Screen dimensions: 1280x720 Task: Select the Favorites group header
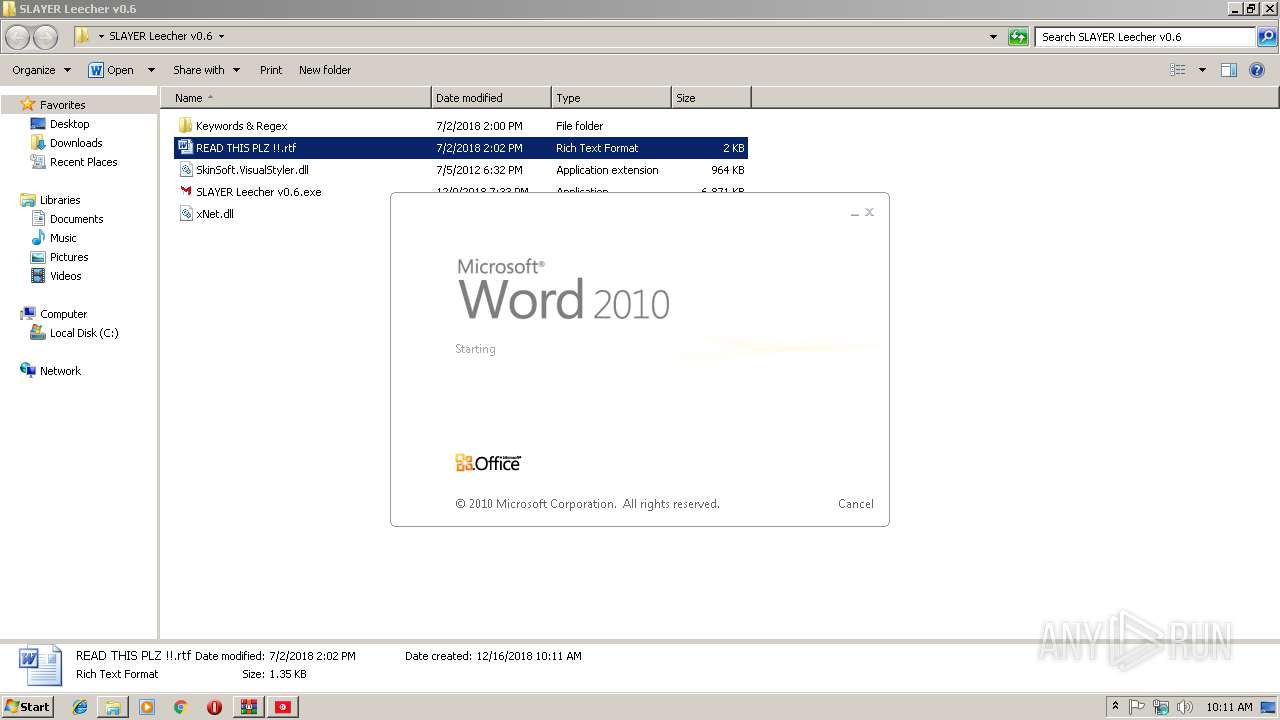tap(62, 105)
